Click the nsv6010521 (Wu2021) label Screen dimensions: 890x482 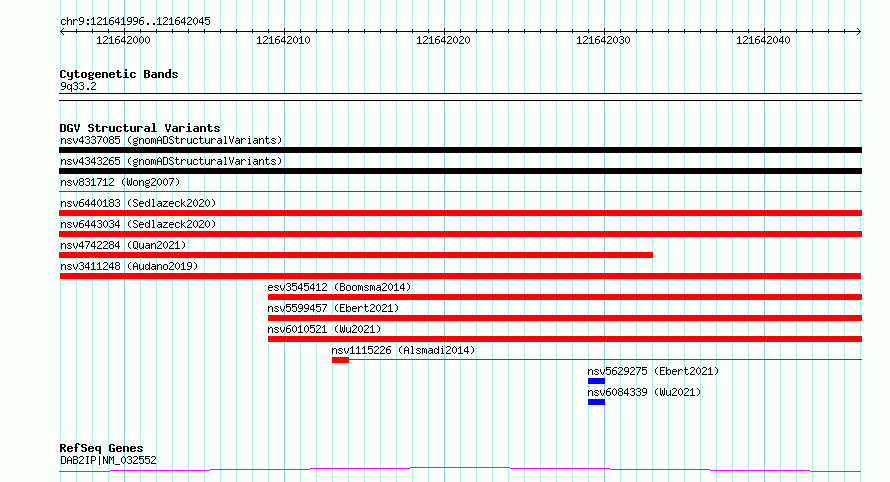point(324,329)
